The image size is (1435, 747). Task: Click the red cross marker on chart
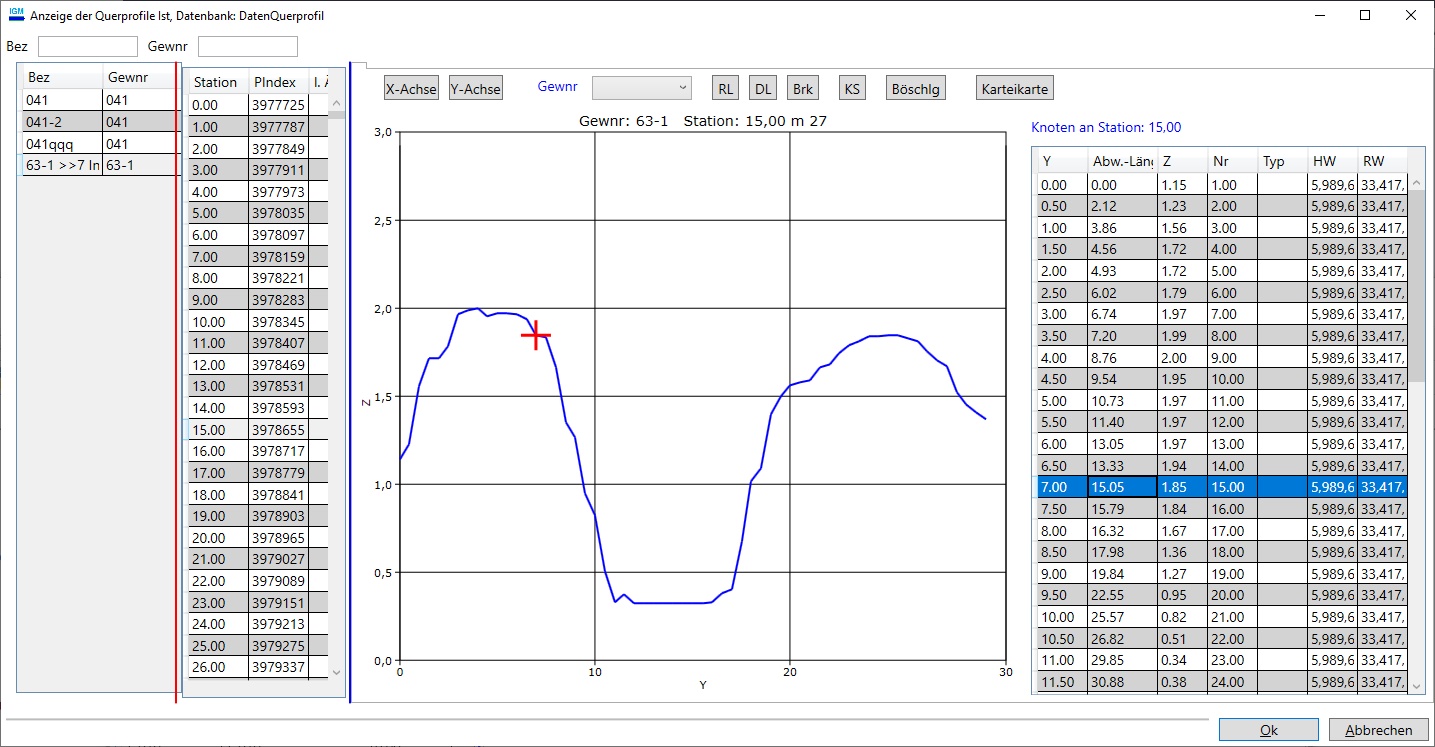pos(536,335)
